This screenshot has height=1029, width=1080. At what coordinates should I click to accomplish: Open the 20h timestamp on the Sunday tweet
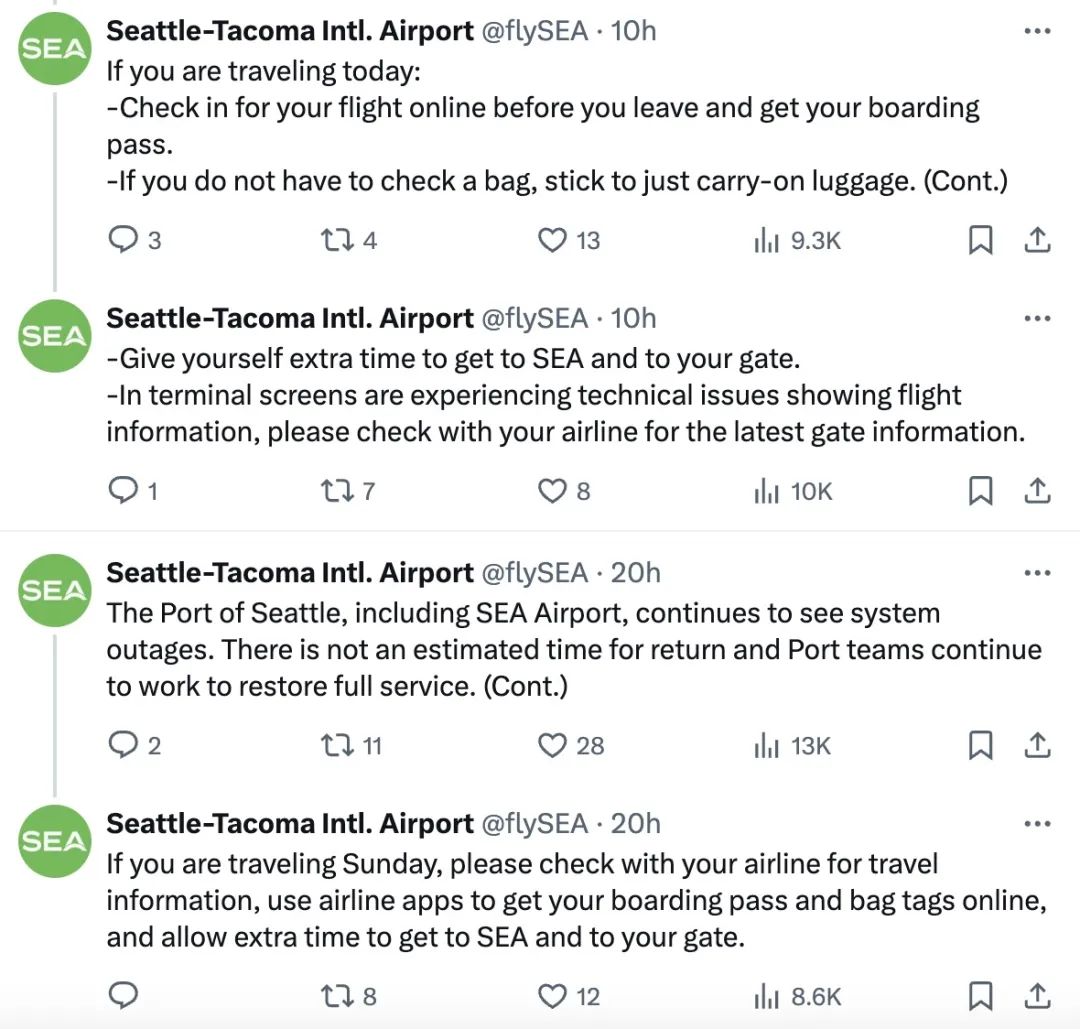pyautogui.click(x=636, y=824)
